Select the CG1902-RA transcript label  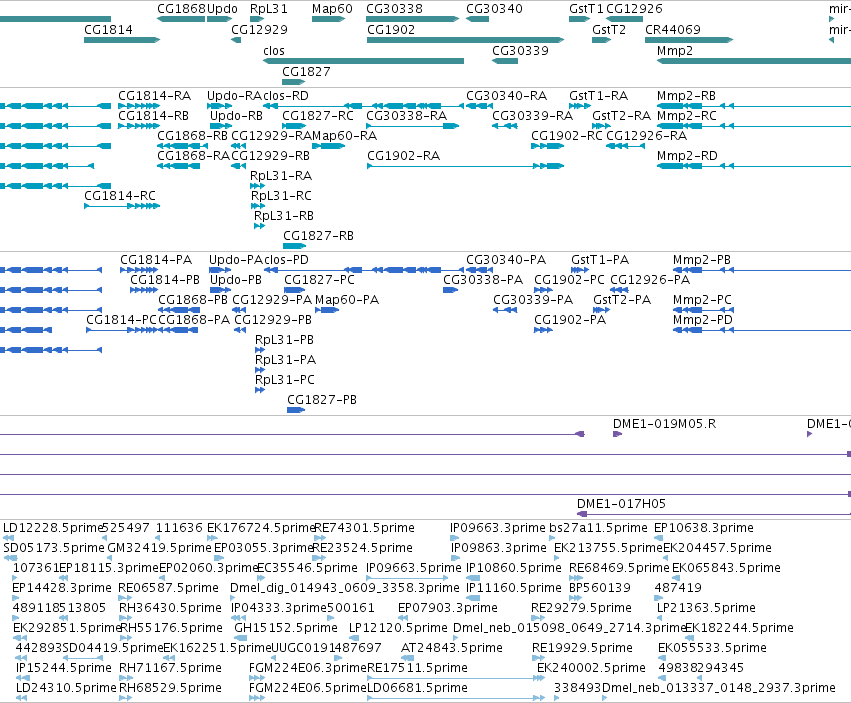click(403, 156)
